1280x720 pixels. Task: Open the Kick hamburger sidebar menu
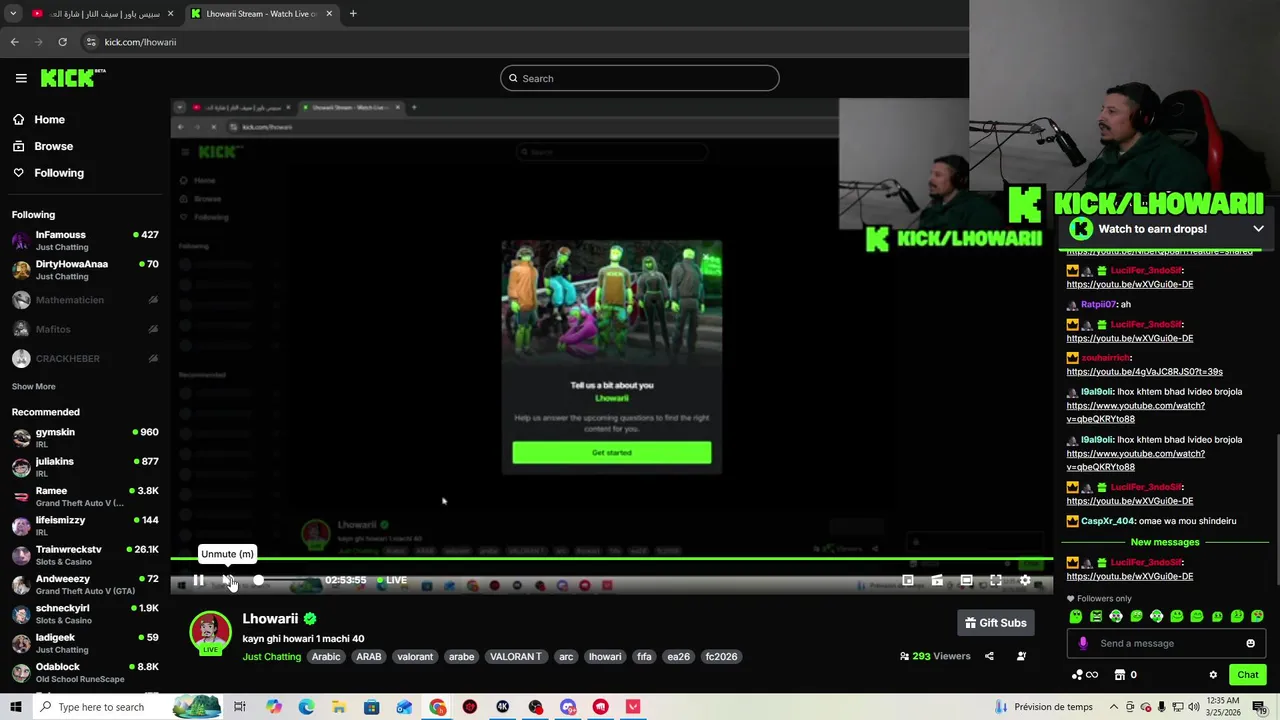point(21,78)
